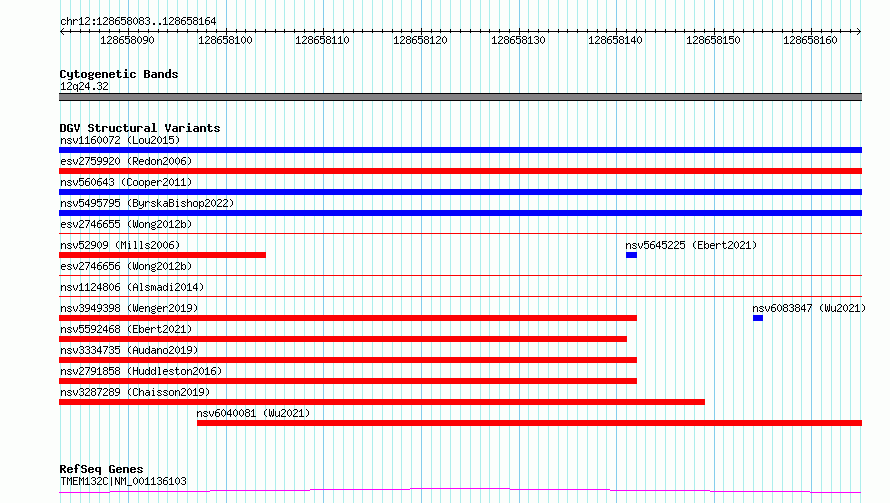The width and height of the screenshot is (890, 503).
Task: Select the 12q24.32 band label
Action: coord(84,86)
